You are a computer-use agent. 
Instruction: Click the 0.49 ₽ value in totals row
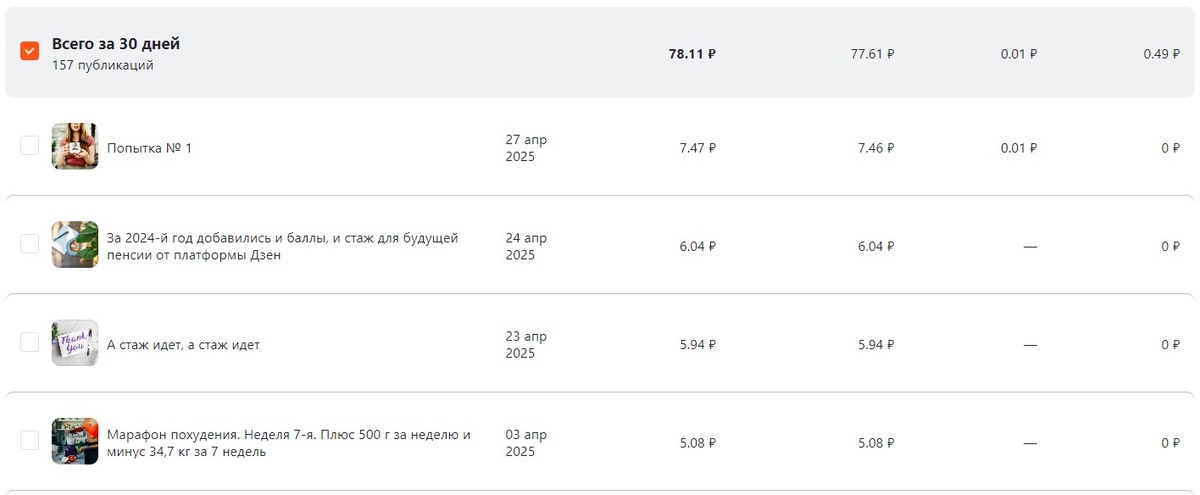[x=1161, y=54]
